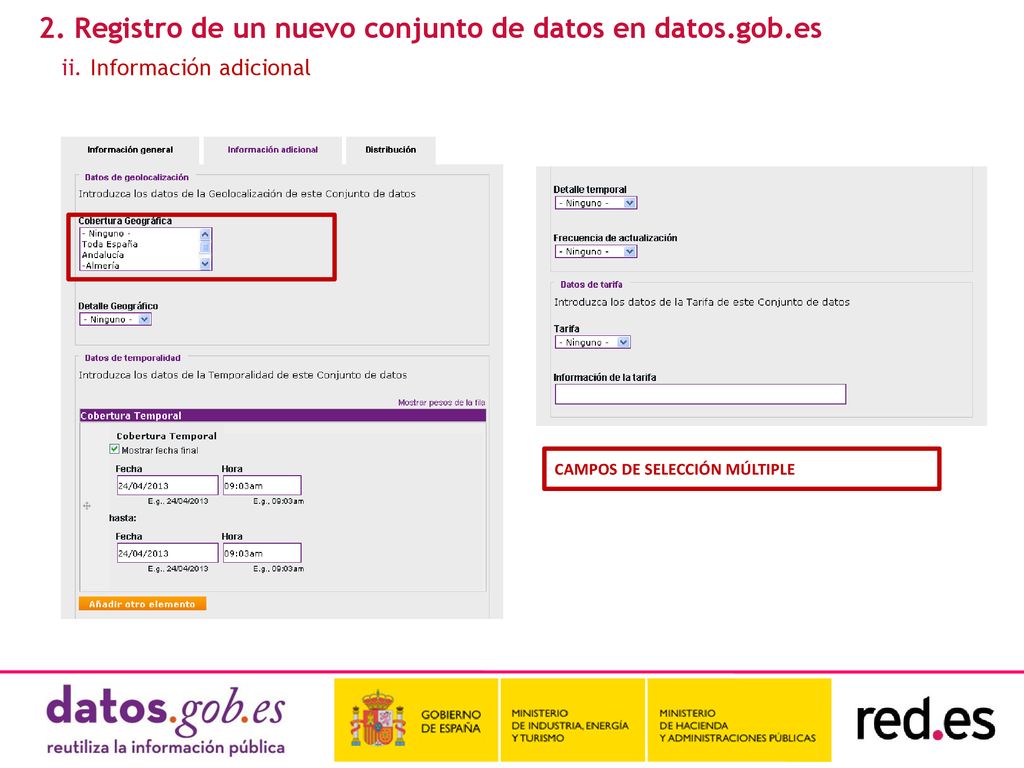The height and width of the screenshot is (768, 1024).
Task: Select 'Toda España' in Cobertura Geográfica list
Action: pyautogui.click(x=110, y=244)
